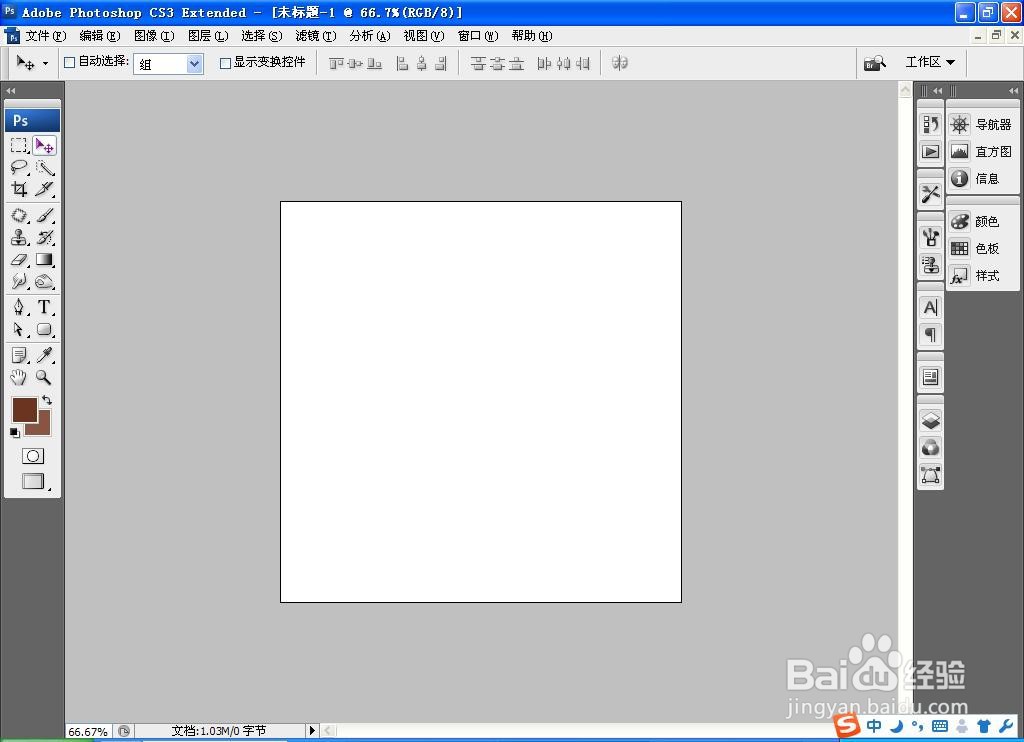Image resolution: width=1024 pixels, height=742 pixels.
Task: Select the Eraser tool
Action: tap(19, 259)
